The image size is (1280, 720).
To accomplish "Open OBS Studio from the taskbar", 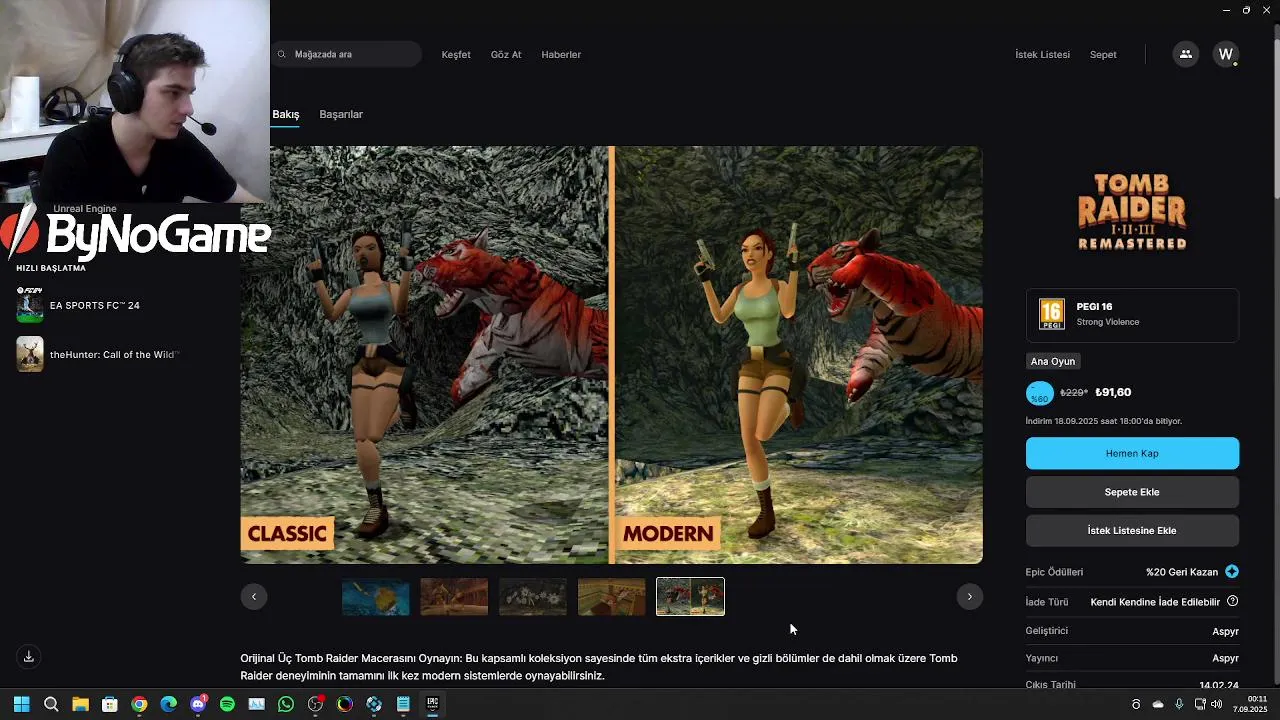I will [x=315, y=704].
